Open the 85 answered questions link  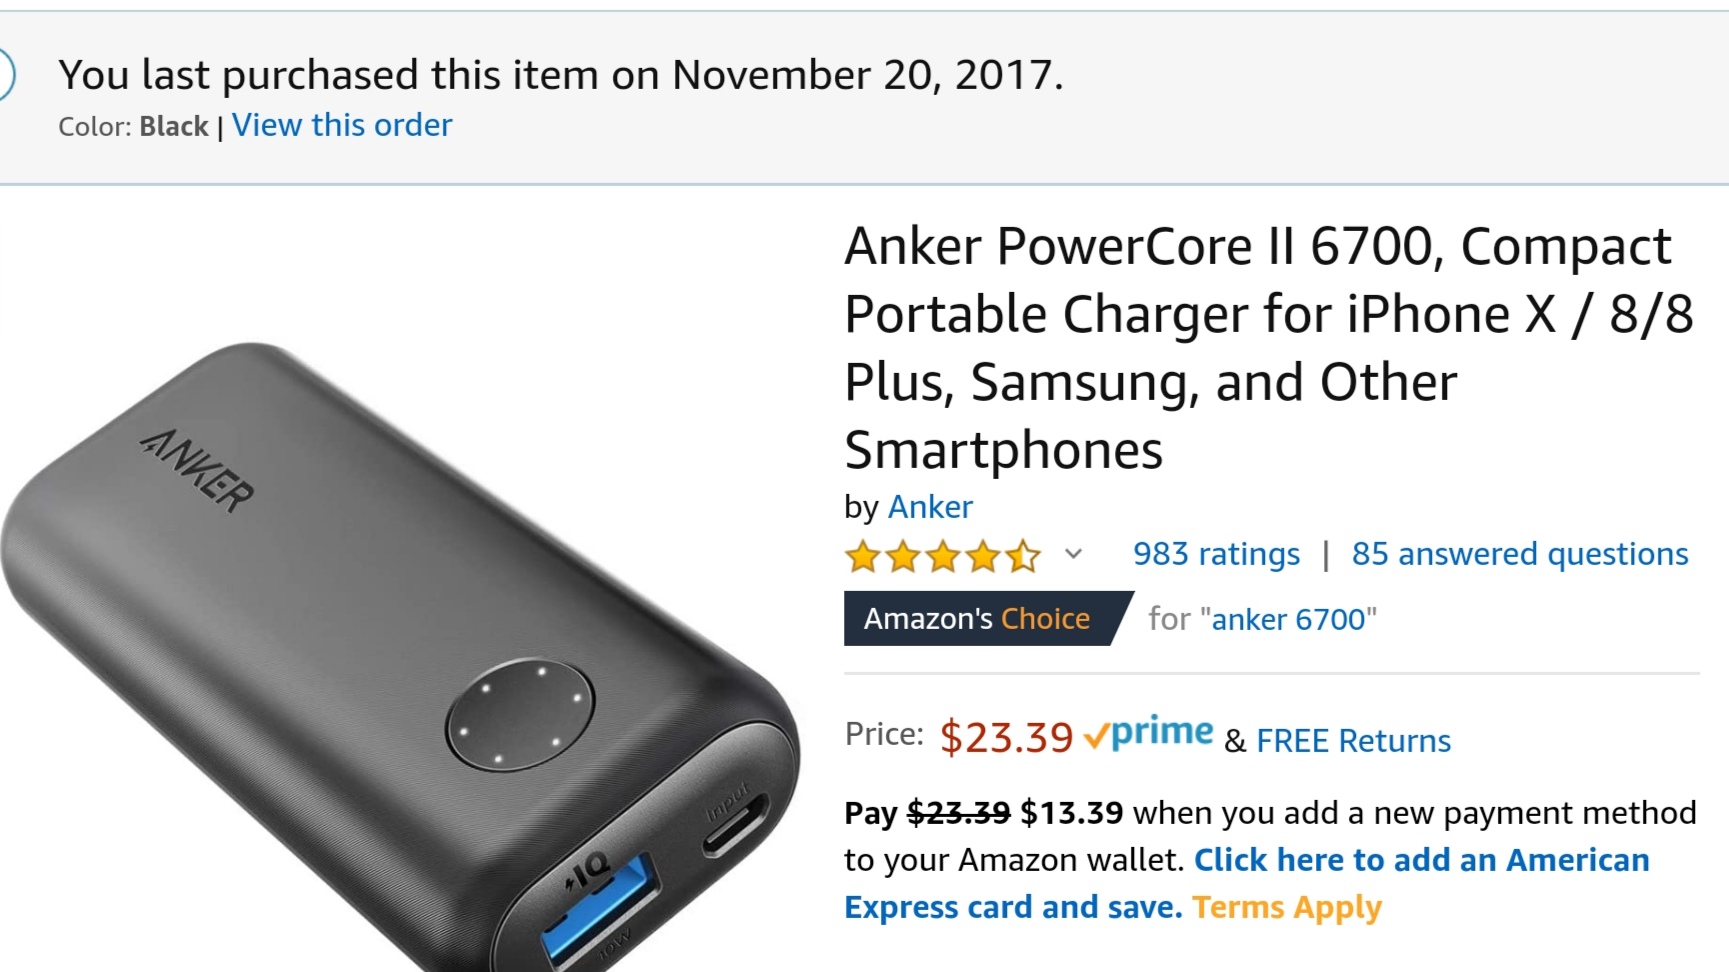pyautogui.click(x=1520, y=554)
